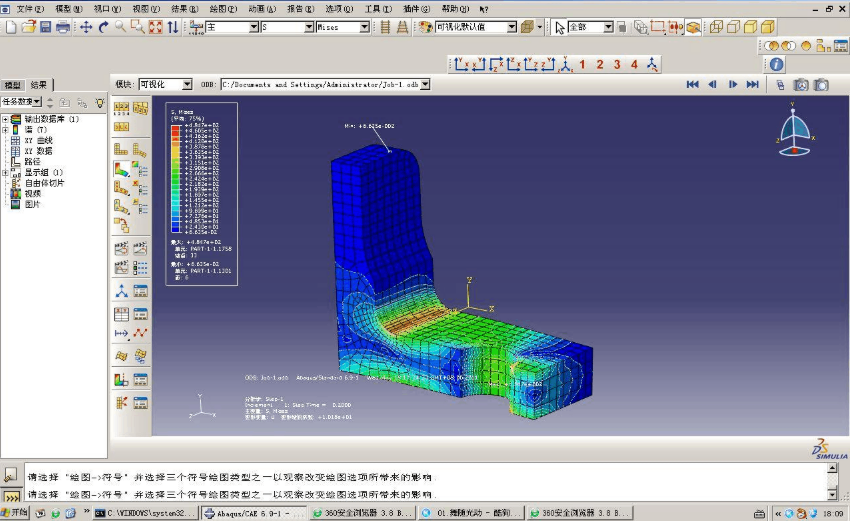Image resolution: width=850 pixels, height=521 pixels.
Task: Open the 帮助 (H) menu
Action: [455, 9]
